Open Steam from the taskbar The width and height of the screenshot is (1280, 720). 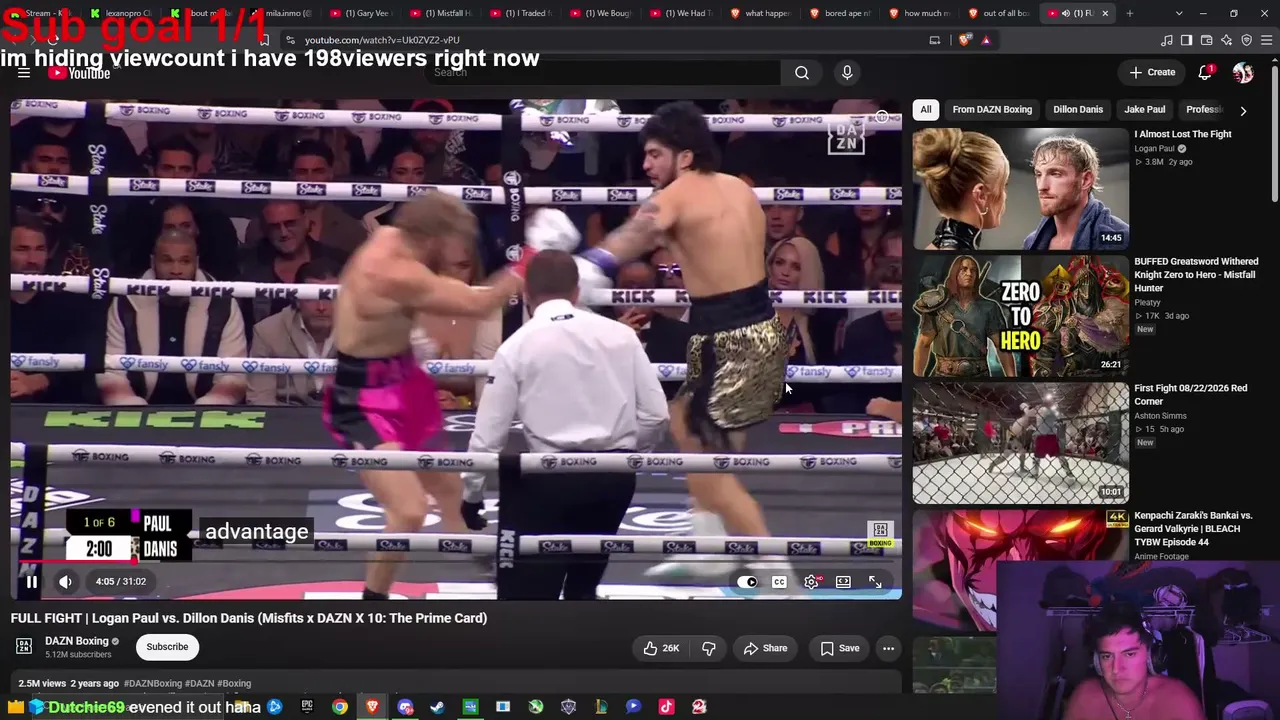pos(437,707)
